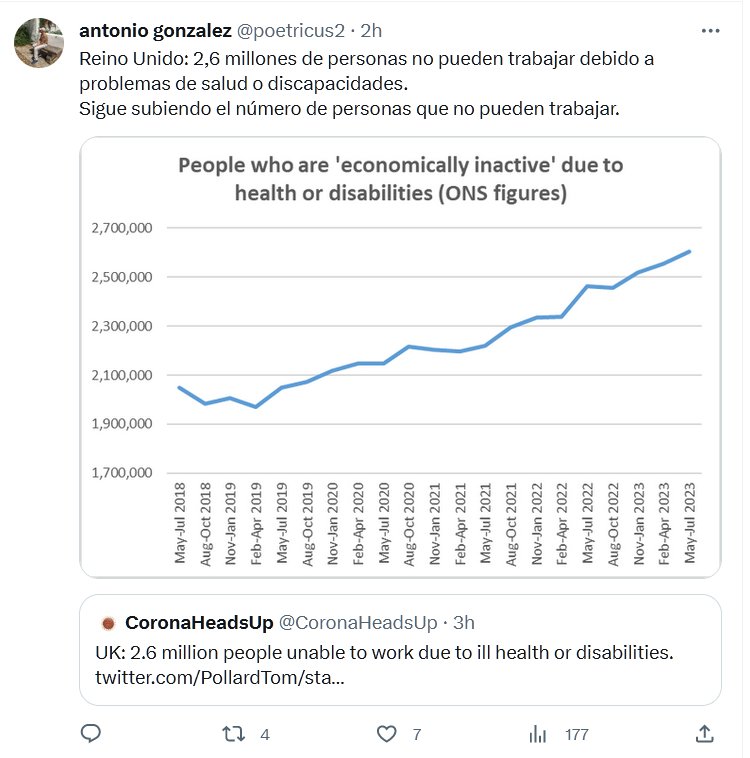Click the 3h timestamp in the quoted tweet
The image size is (750, 758).
[x=463, y=623]
